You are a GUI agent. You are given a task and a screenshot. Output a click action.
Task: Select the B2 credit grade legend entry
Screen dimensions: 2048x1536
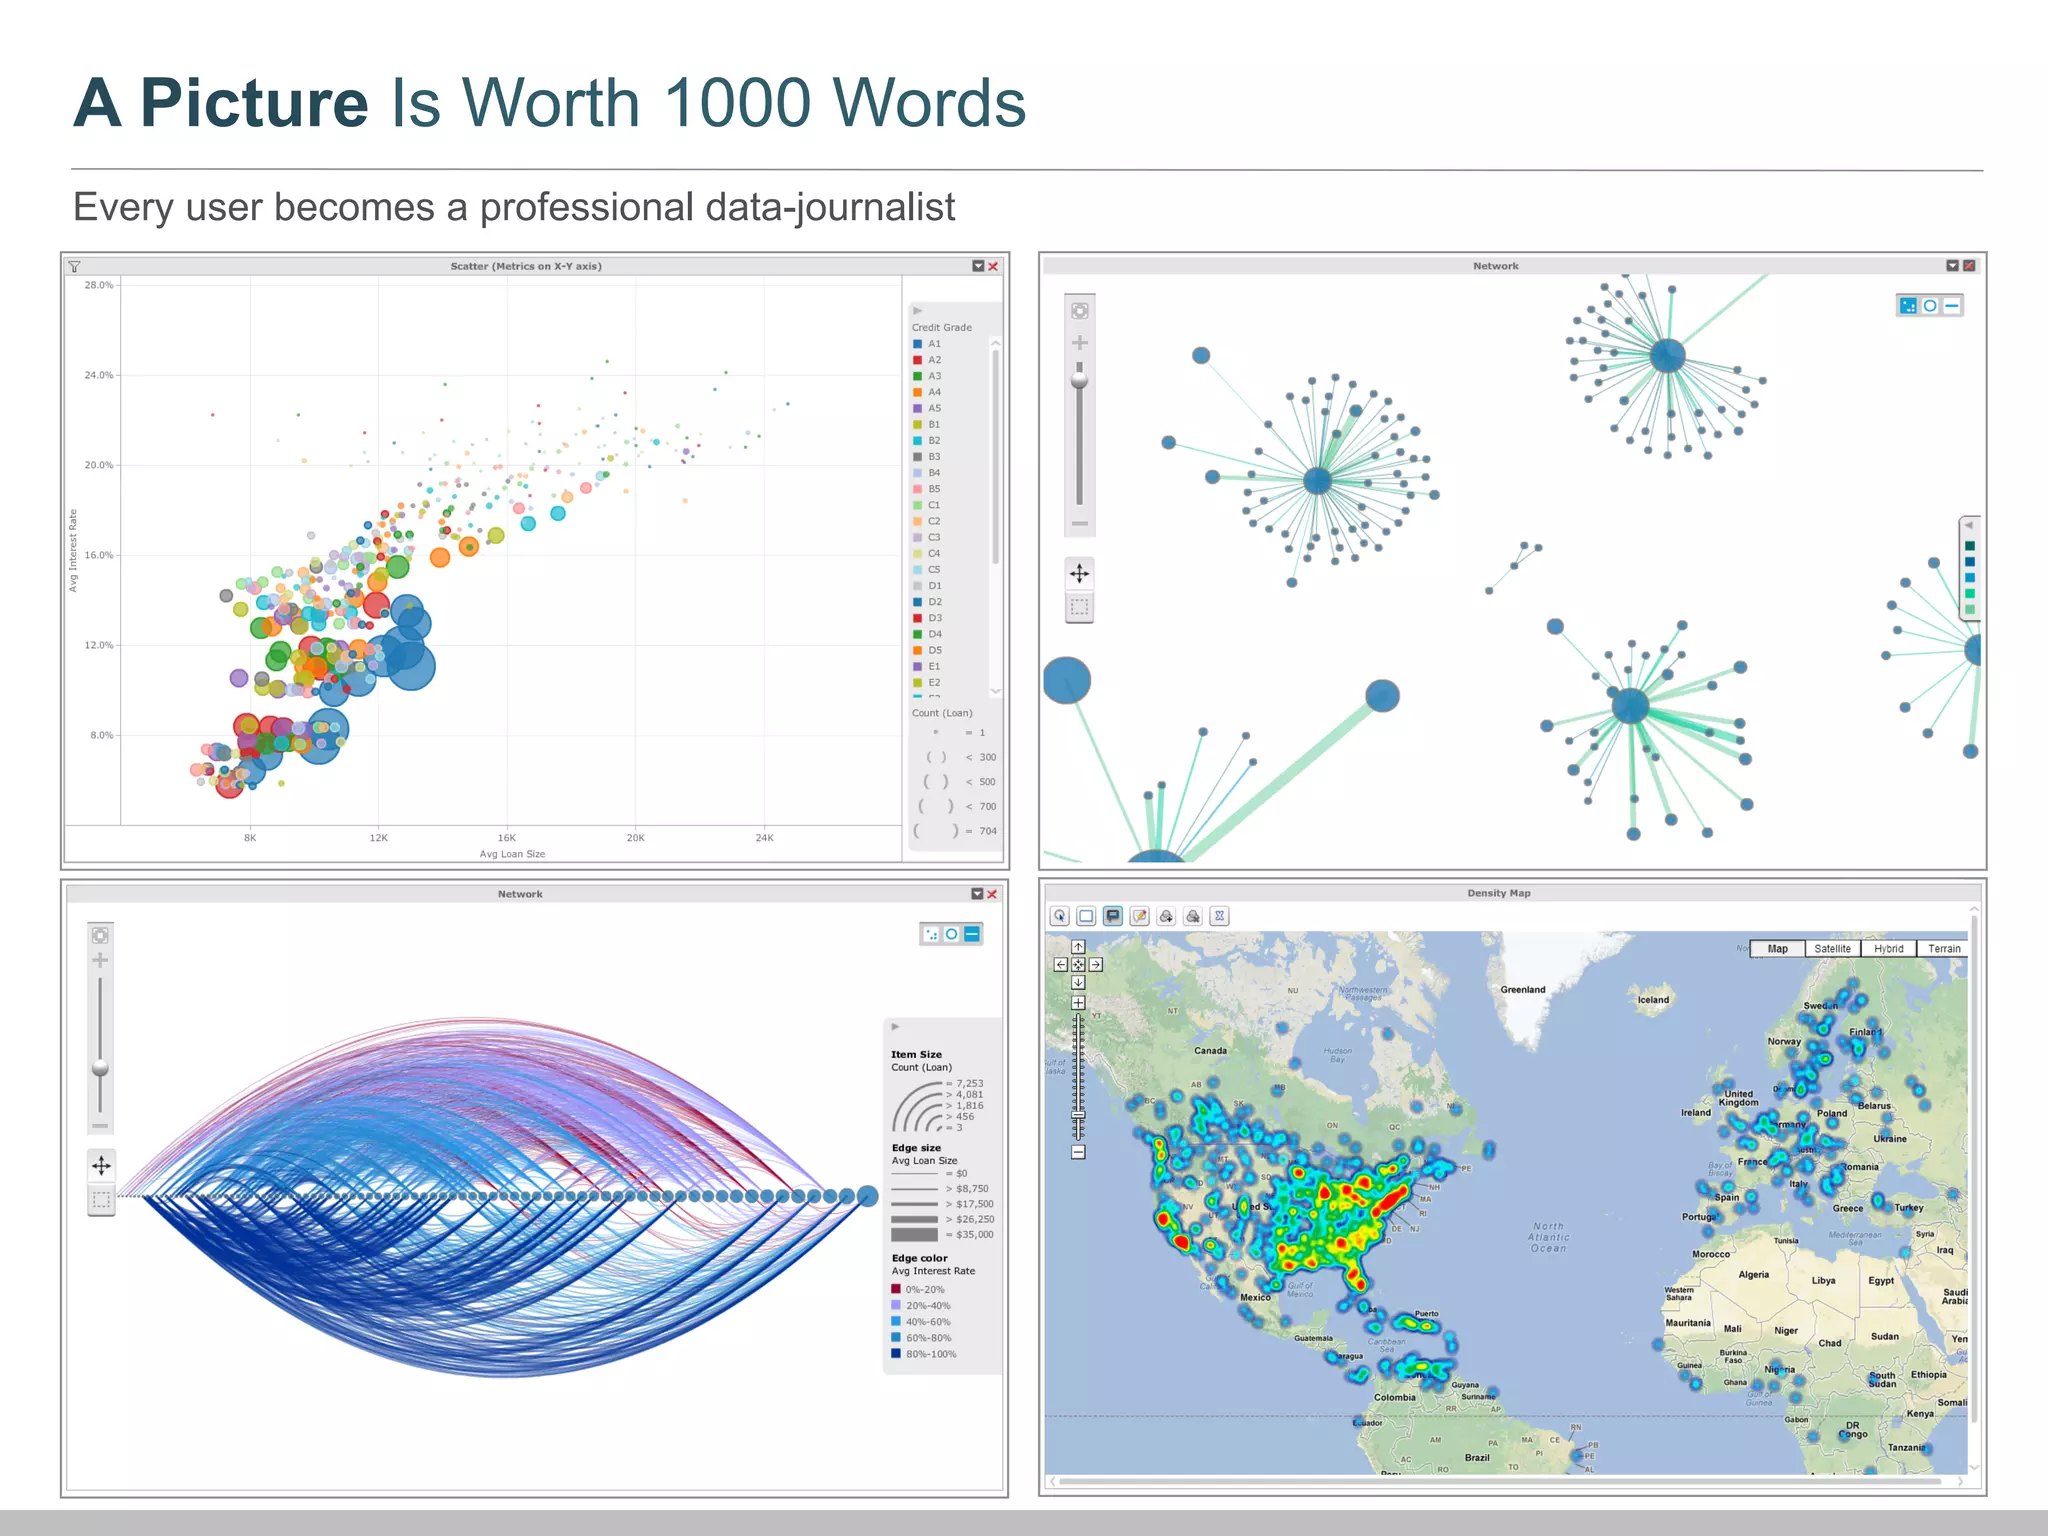tap(927, 441)
